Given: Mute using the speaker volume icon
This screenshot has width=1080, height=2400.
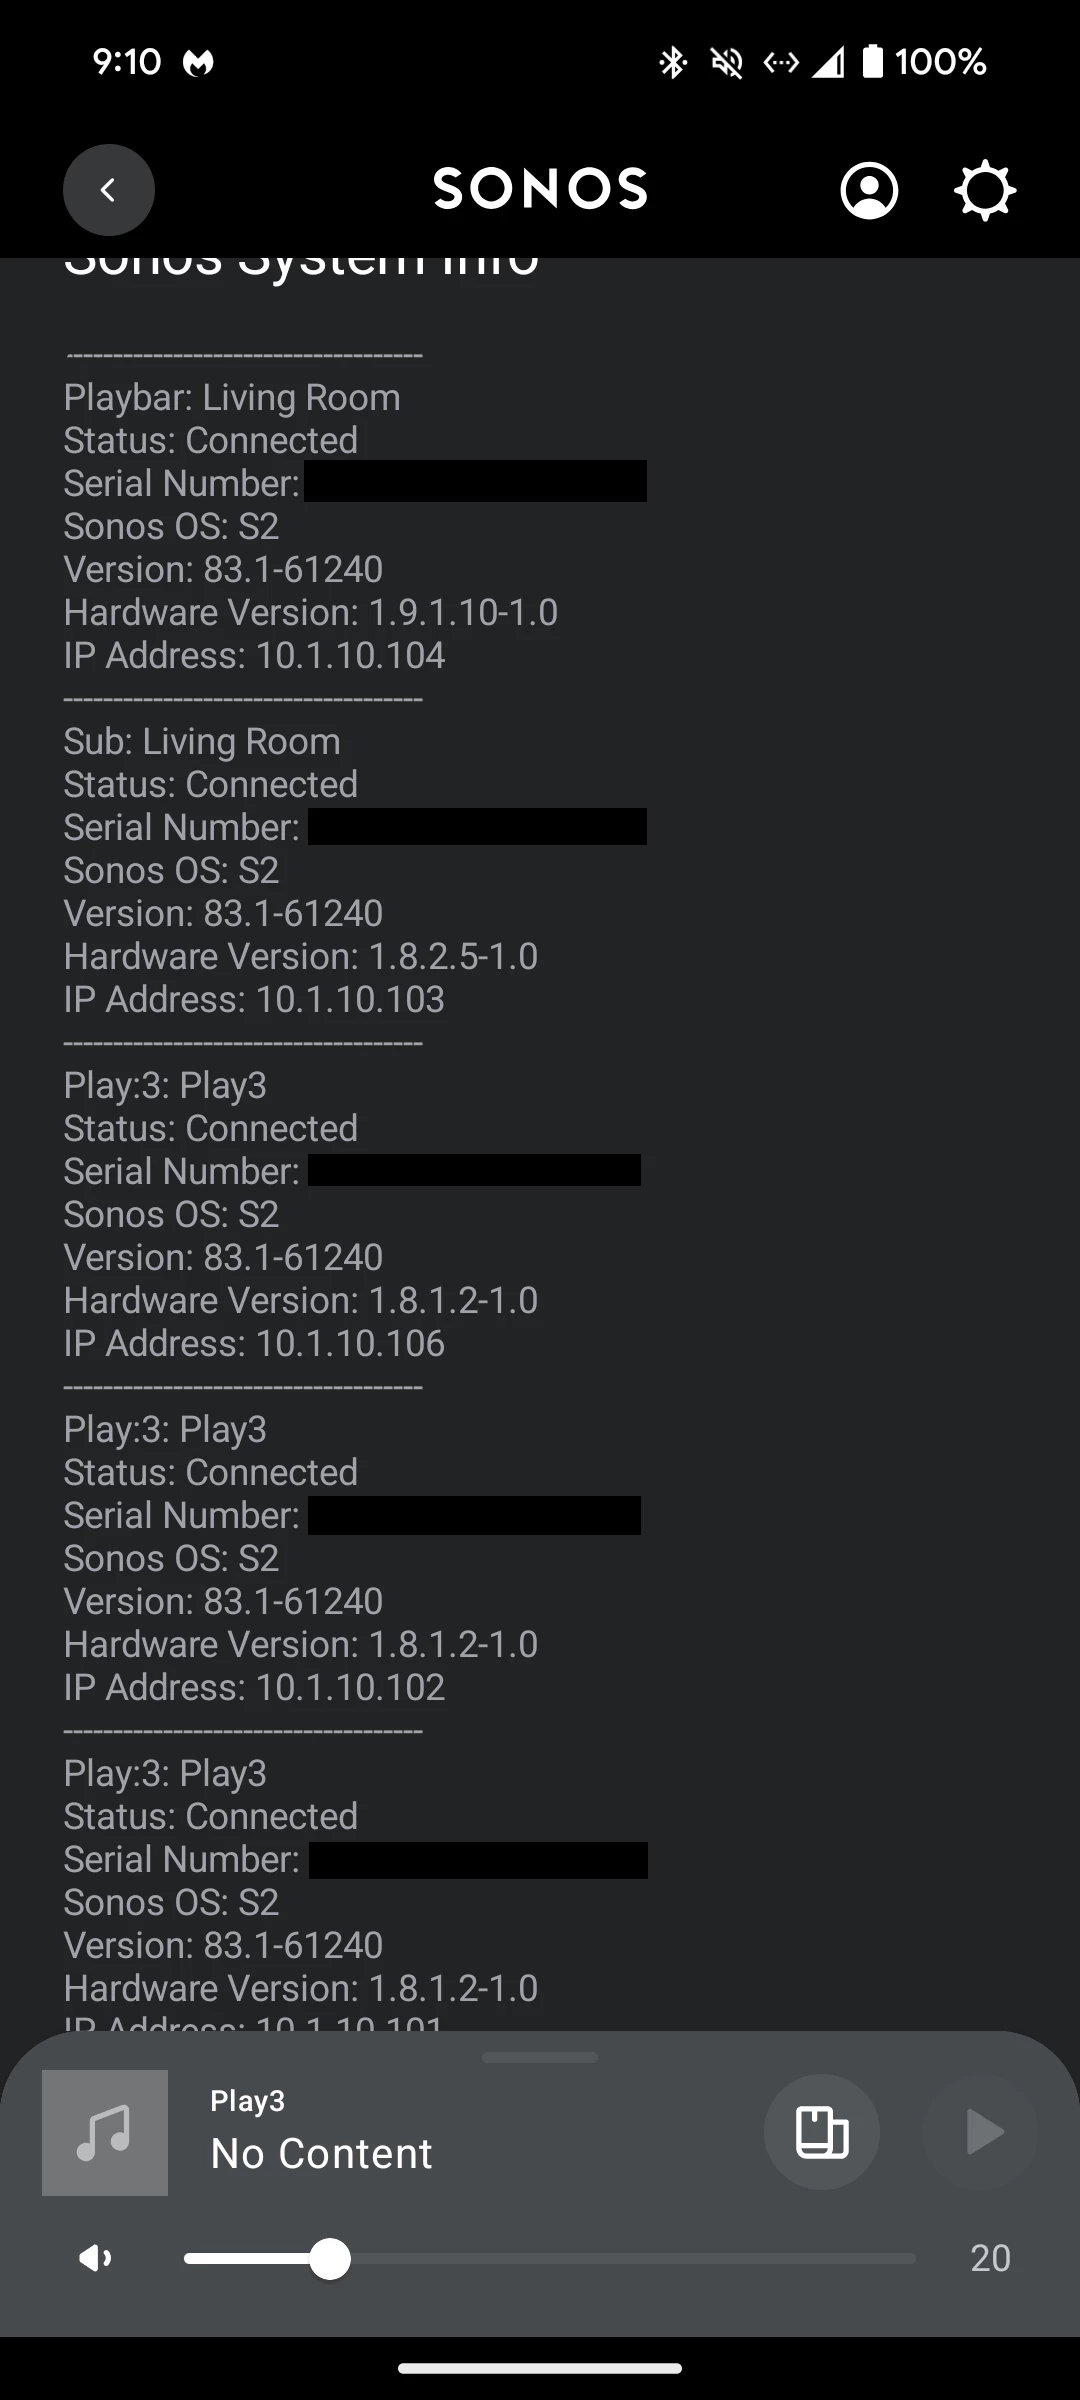Looking at the screenshot, I should (96, 2258).
